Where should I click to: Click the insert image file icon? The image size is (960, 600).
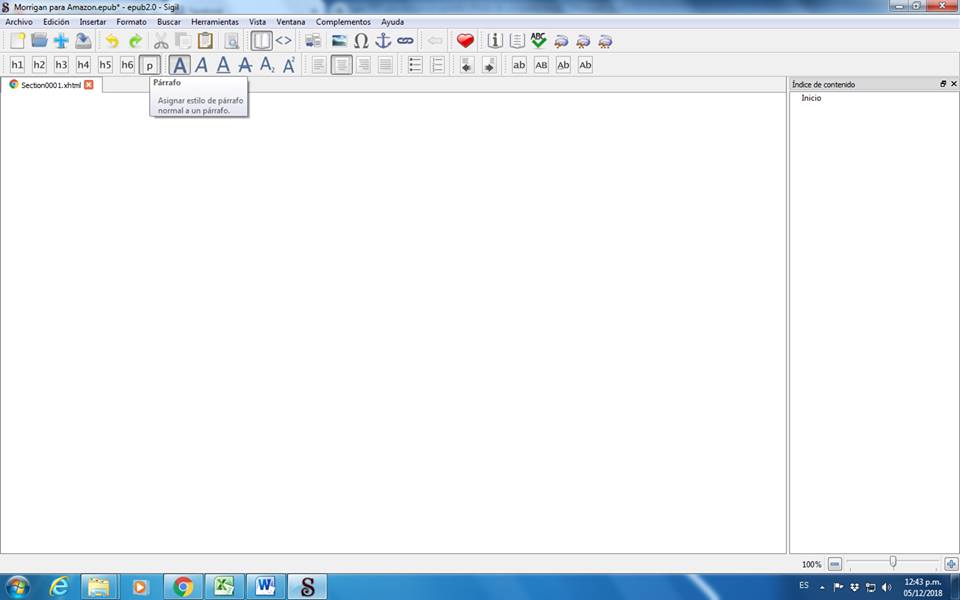point(339,41)
